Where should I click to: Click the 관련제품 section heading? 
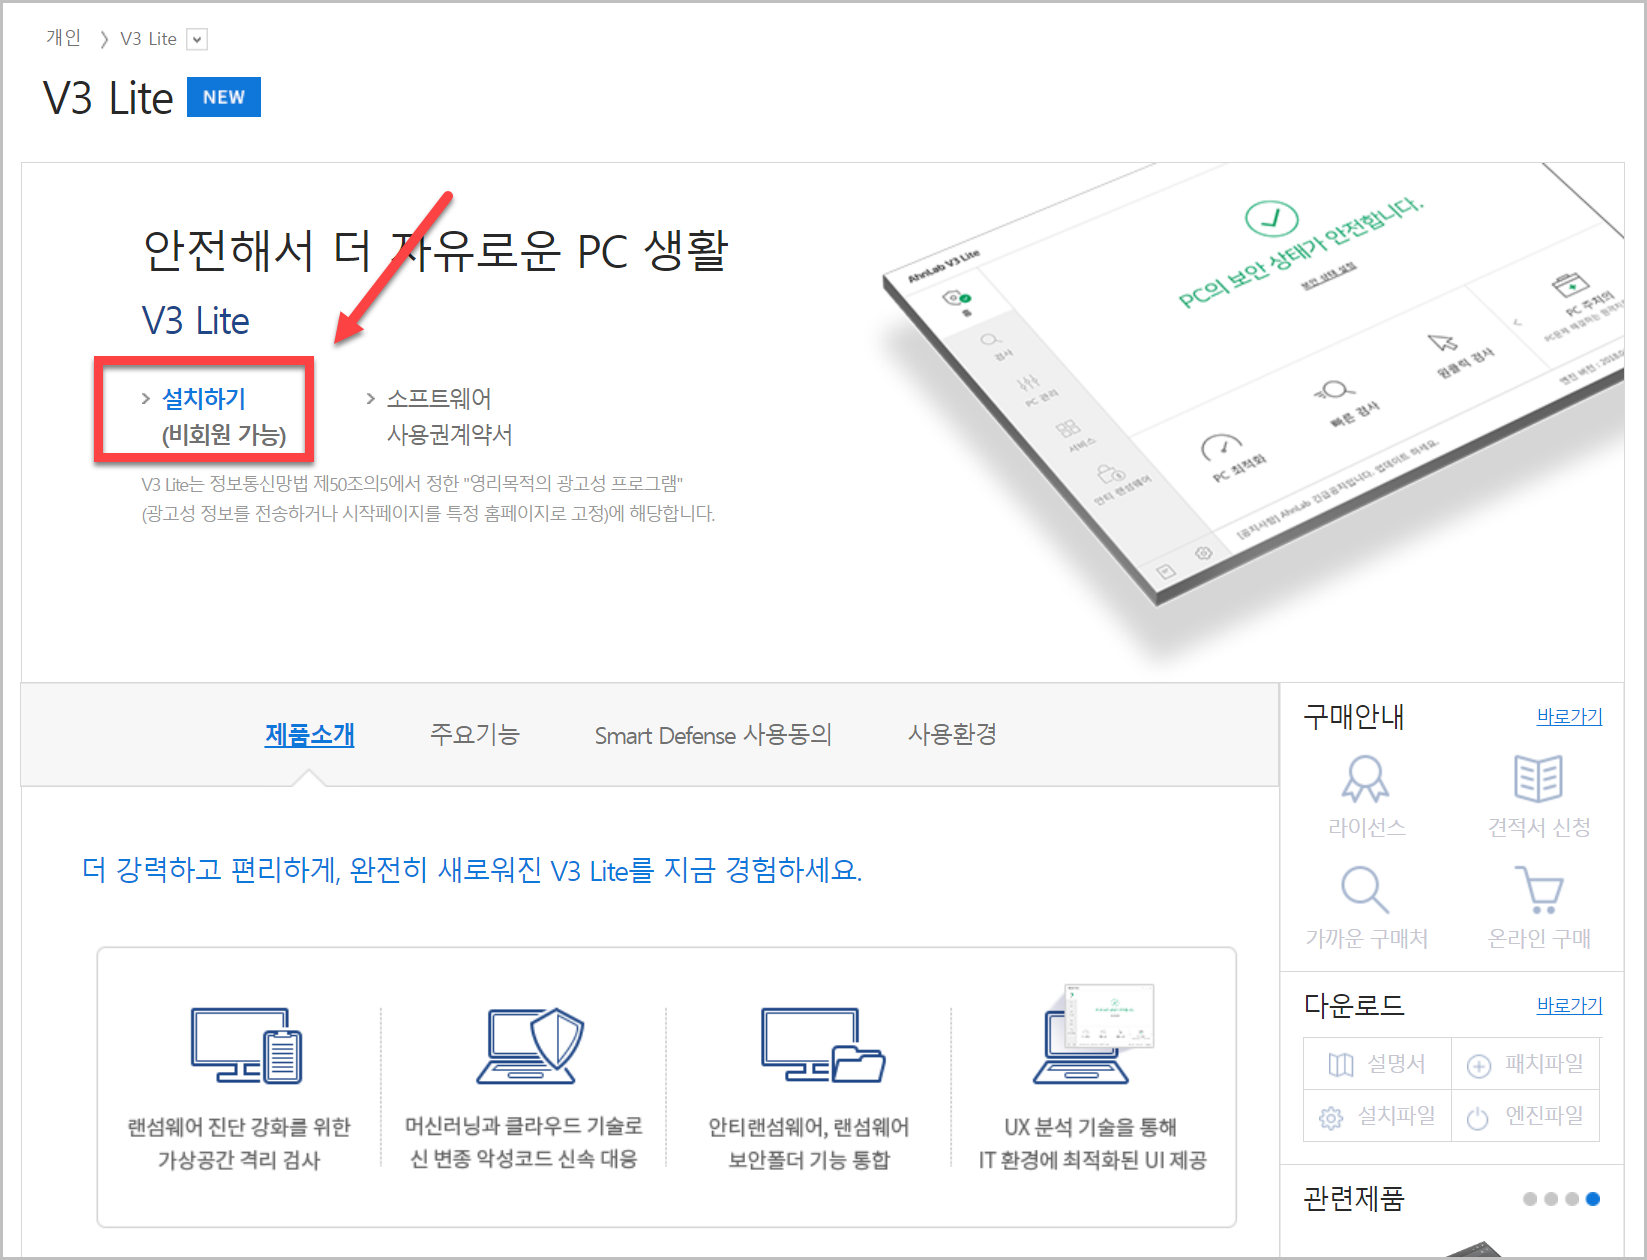tap(1354, 1198)
